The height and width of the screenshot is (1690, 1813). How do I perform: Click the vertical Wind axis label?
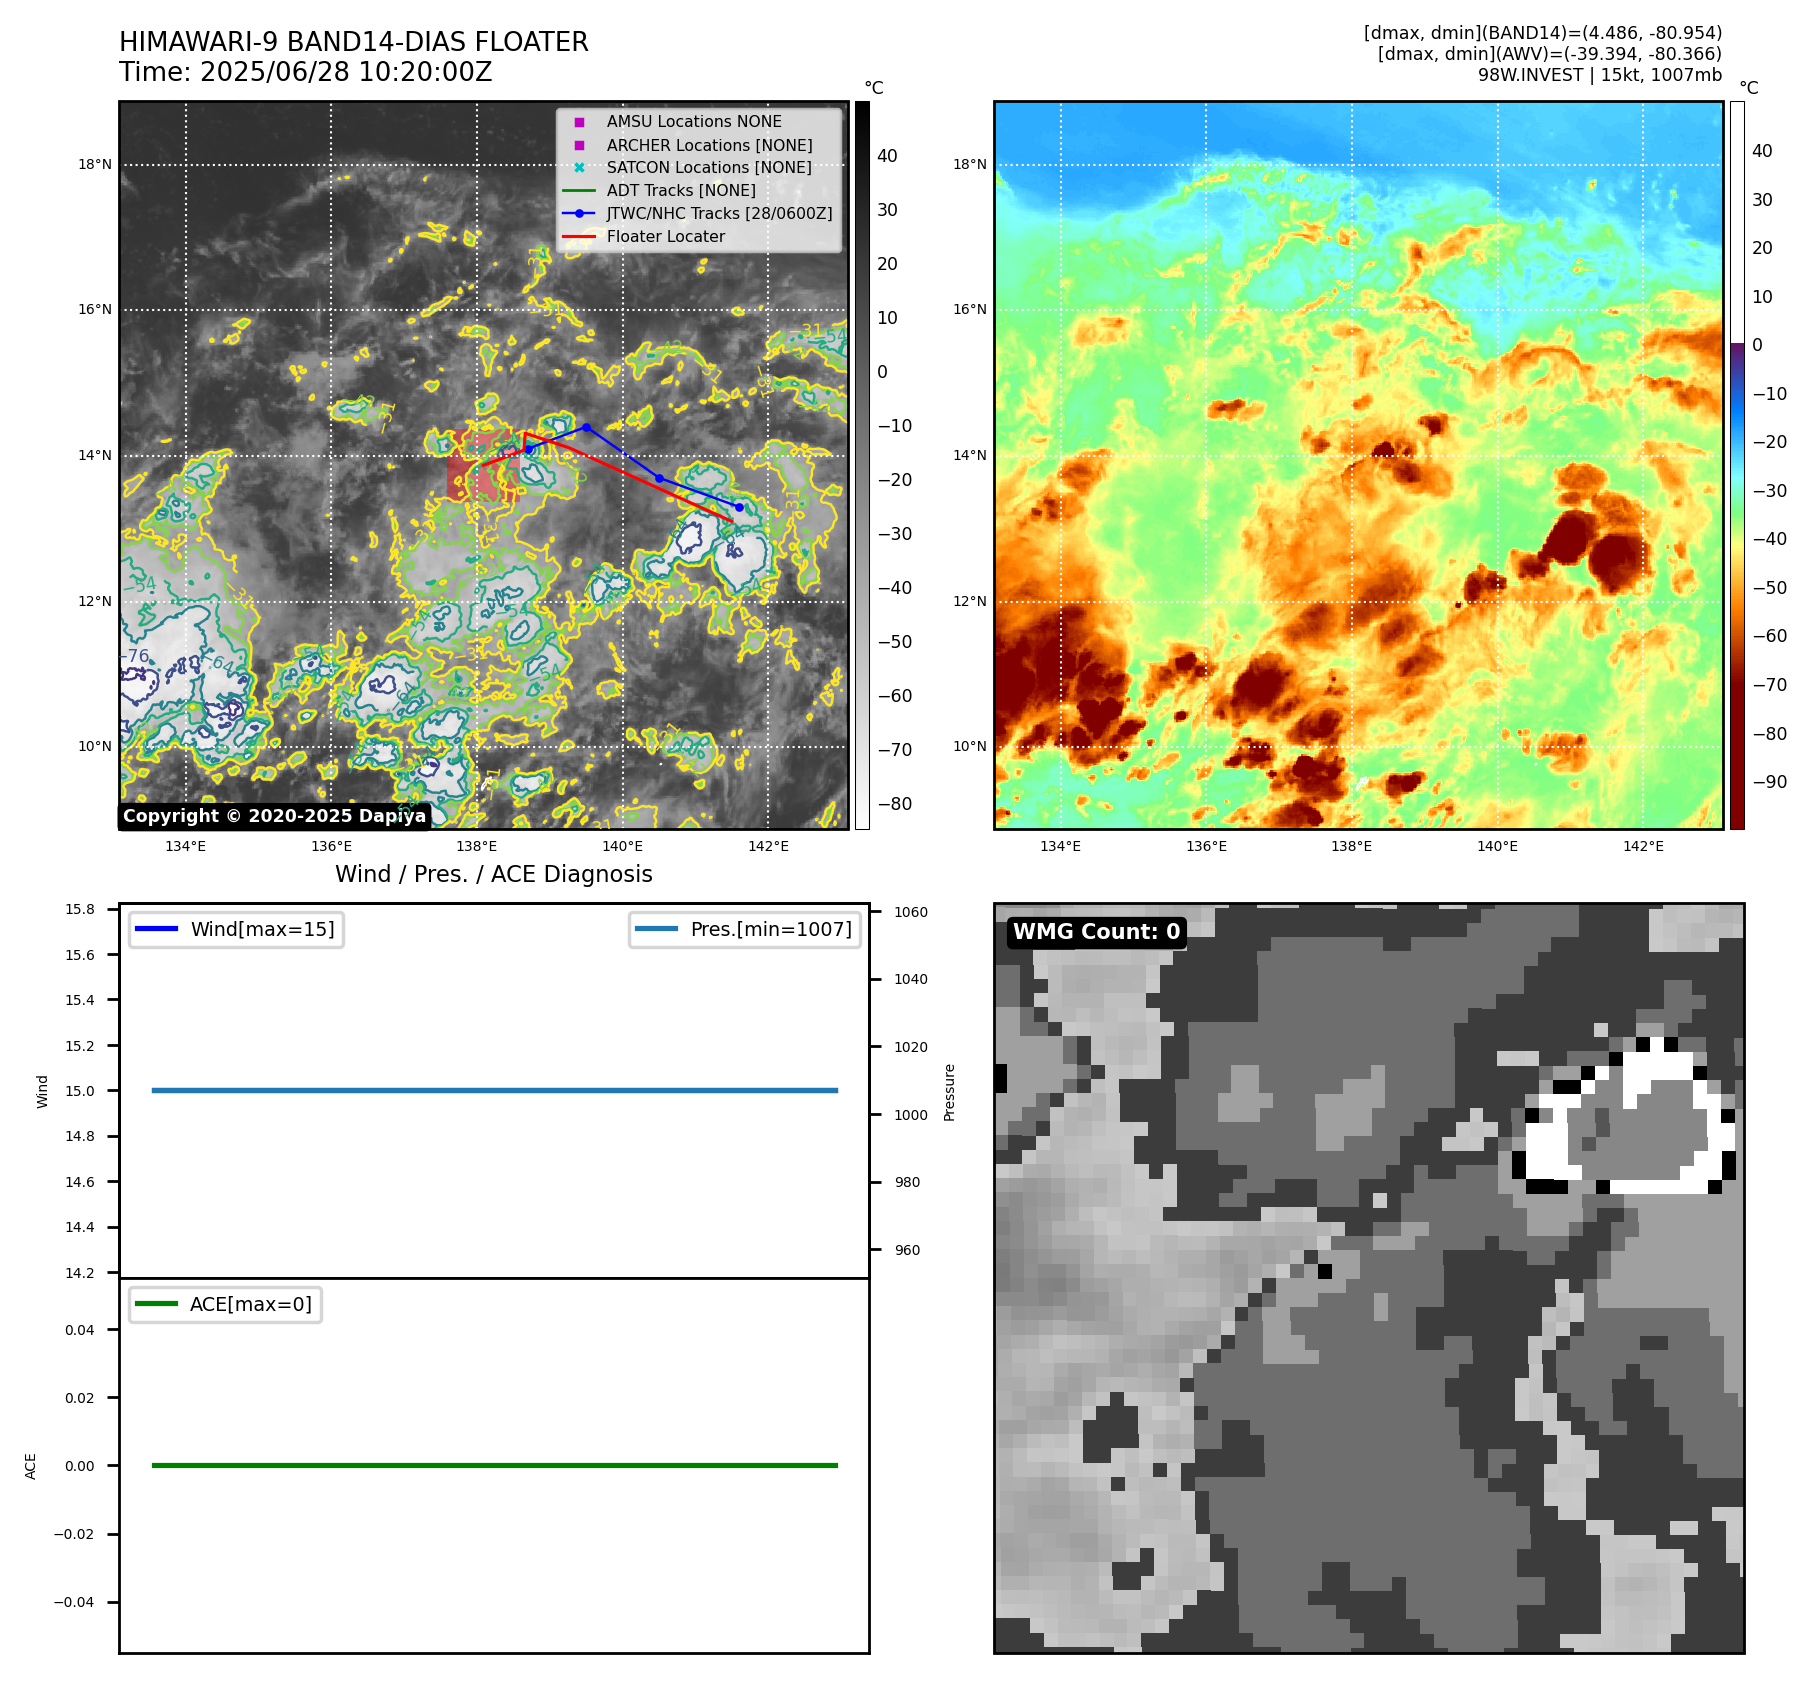[x=42, y=1091]
